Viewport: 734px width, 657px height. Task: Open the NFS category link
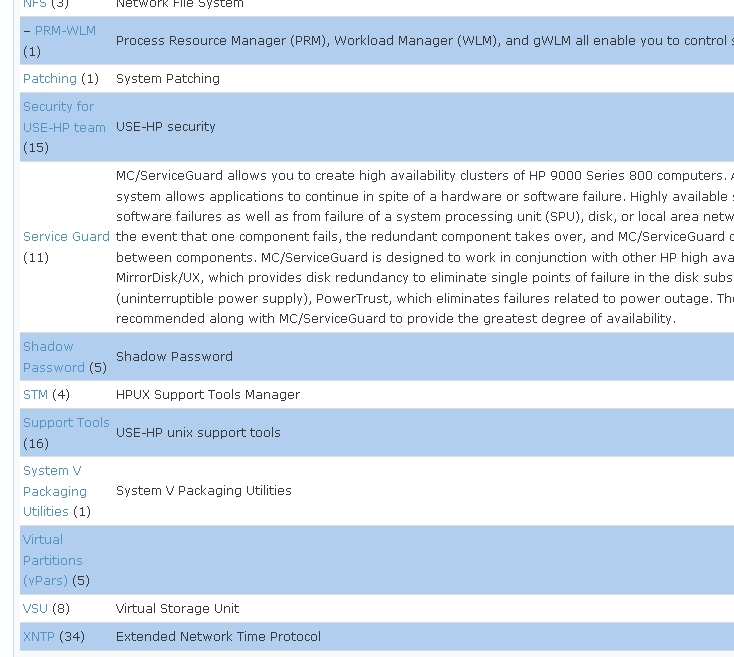[35, 4]
